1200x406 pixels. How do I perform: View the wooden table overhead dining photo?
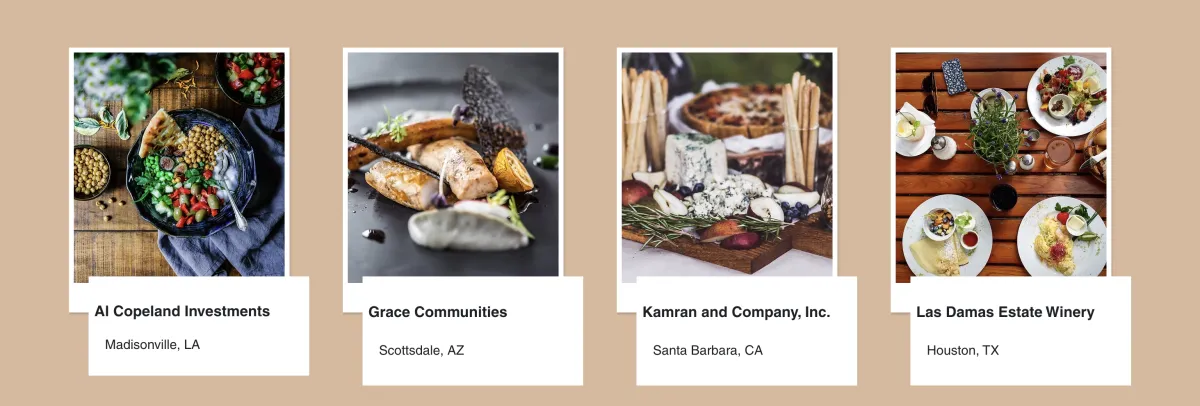tap(1001, 165)
